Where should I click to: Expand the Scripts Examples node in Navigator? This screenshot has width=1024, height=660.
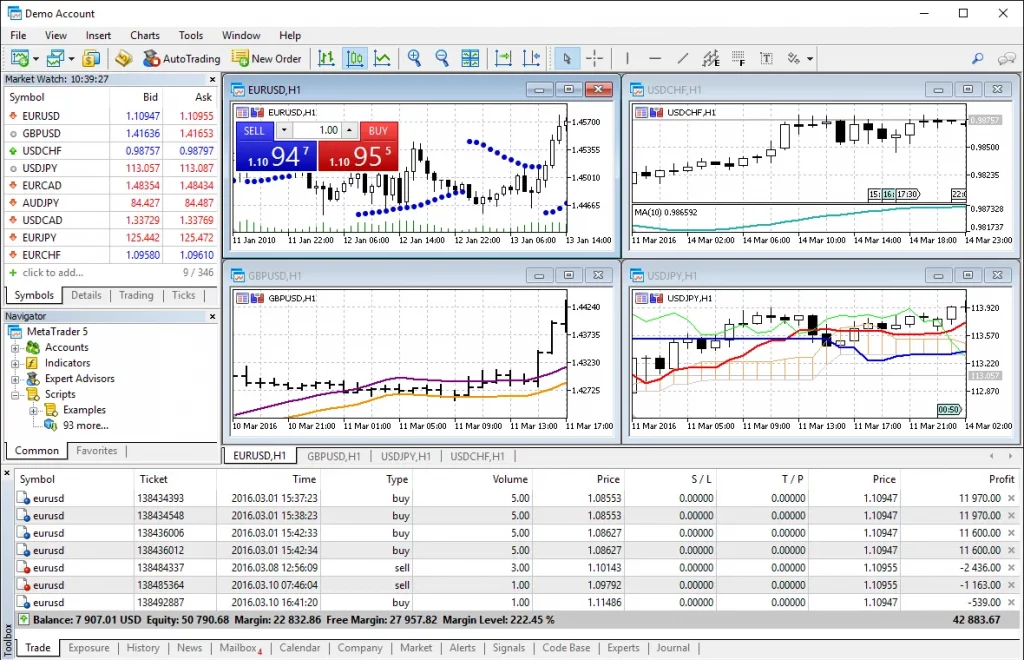[x=34, y=409]
